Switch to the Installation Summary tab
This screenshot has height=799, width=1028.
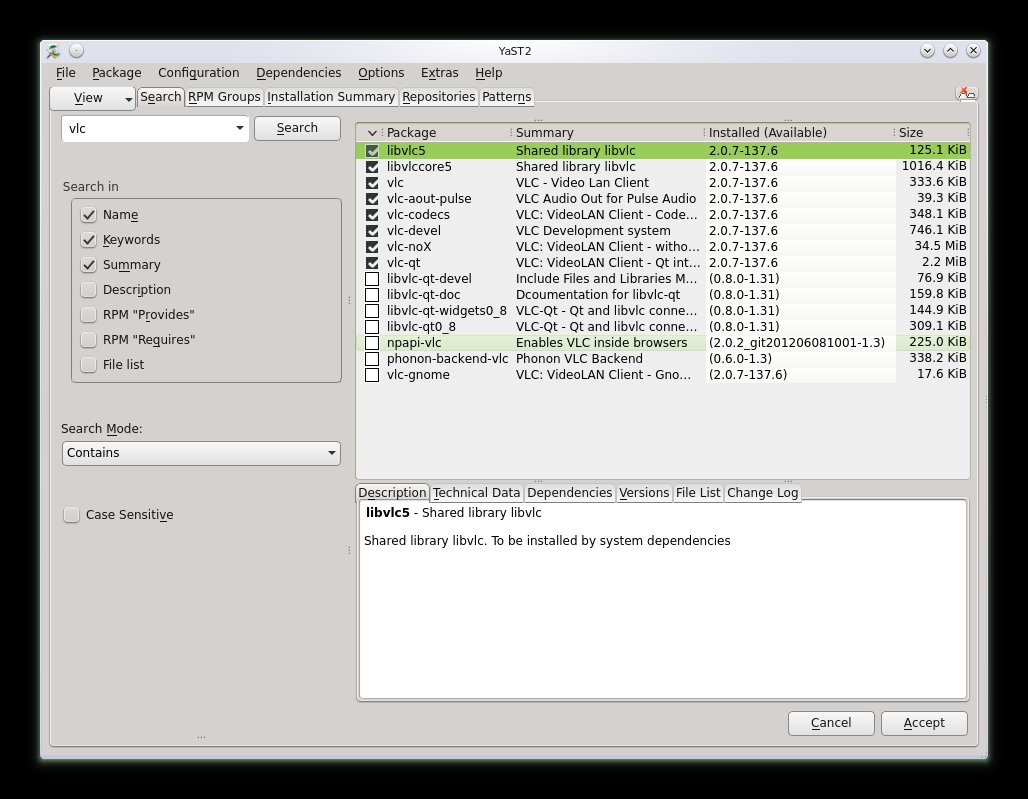point(331,97)
